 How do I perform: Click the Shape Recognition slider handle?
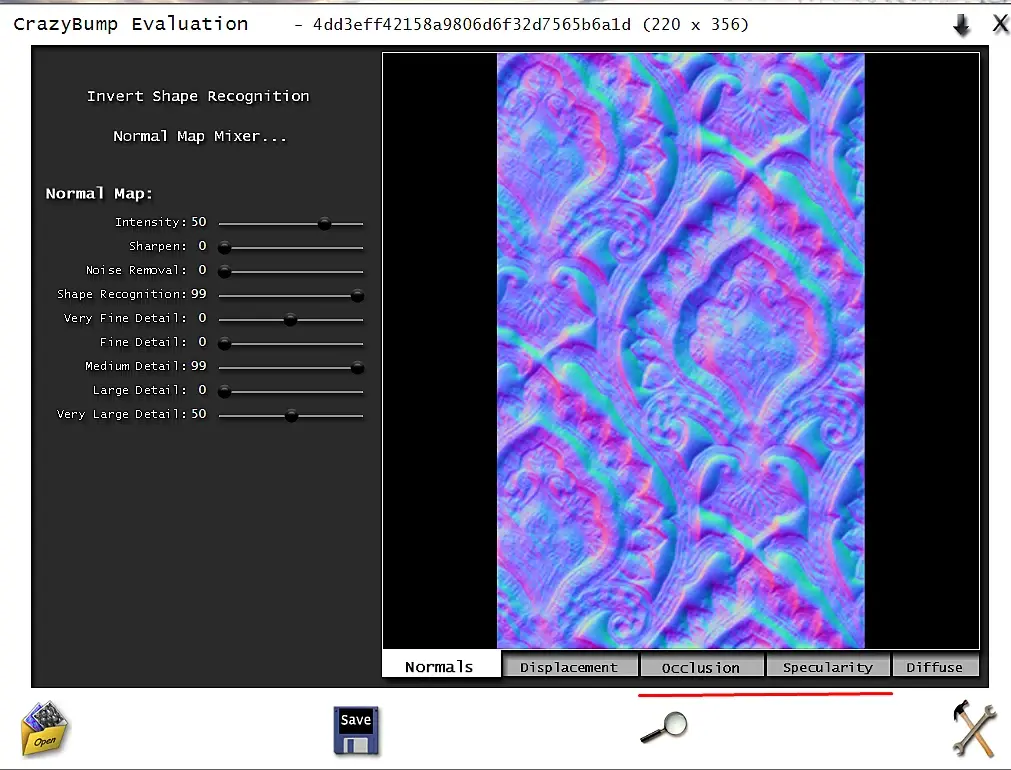click(x=357, y=296)
